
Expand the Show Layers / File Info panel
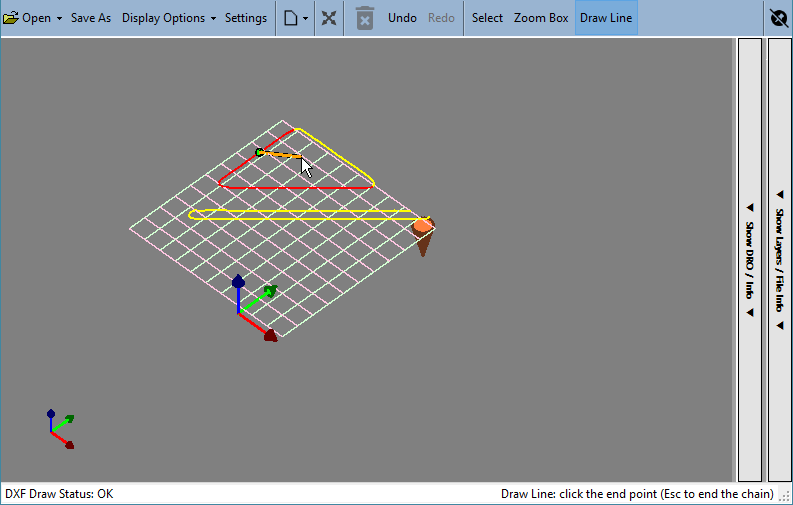779,260
